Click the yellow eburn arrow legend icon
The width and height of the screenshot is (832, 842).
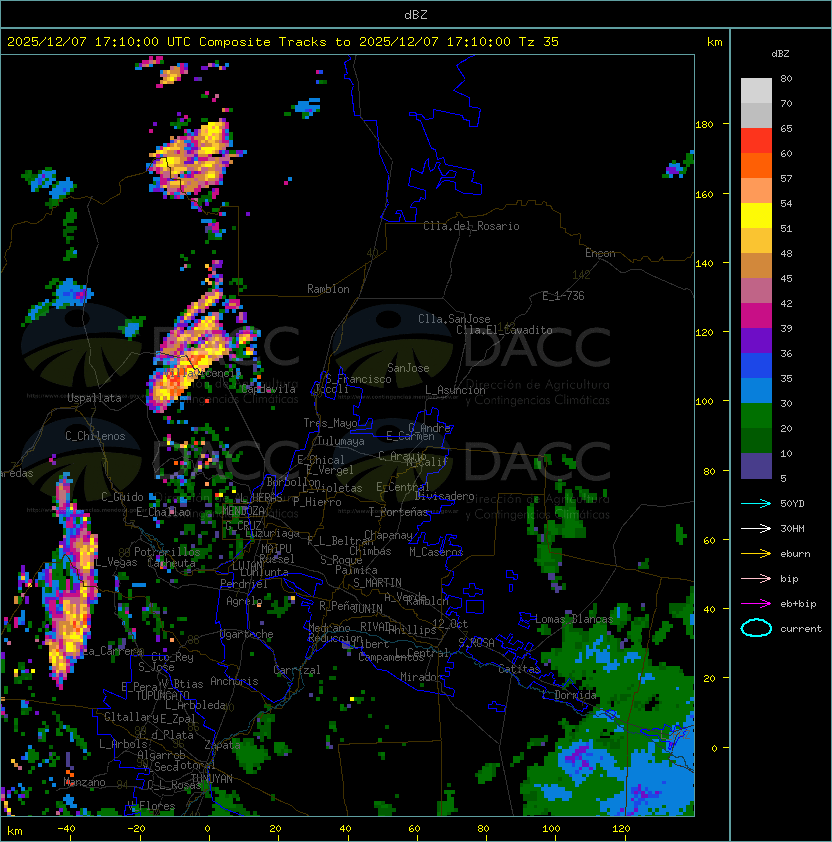coord(756,554)
